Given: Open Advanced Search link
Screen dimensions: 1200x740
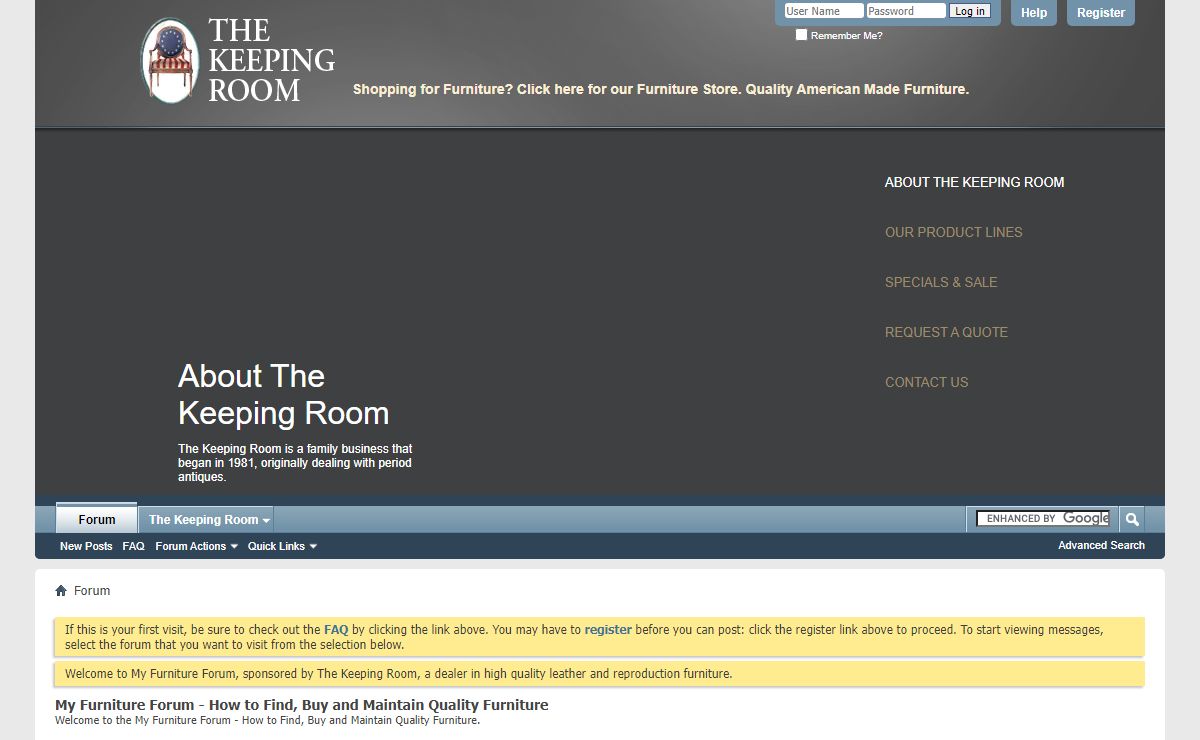Looking at the screenshot, I should click(1101, 545).
